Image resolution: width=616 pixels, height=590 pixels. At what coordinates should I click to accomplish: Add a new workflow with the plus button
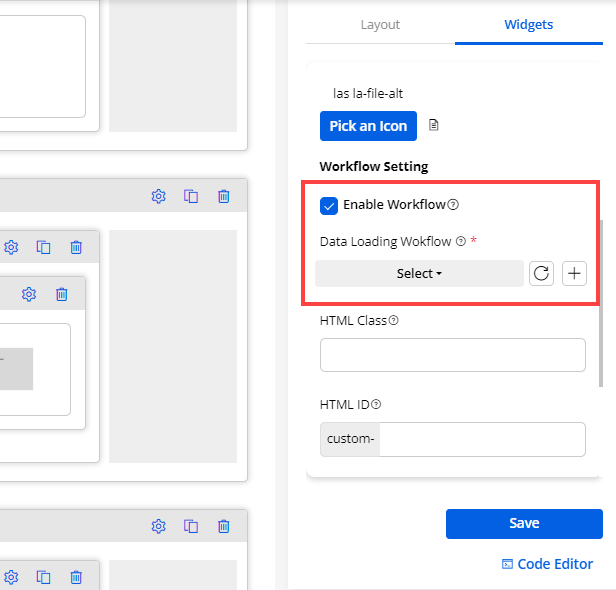pyautogui.click(x=574, y=273)
